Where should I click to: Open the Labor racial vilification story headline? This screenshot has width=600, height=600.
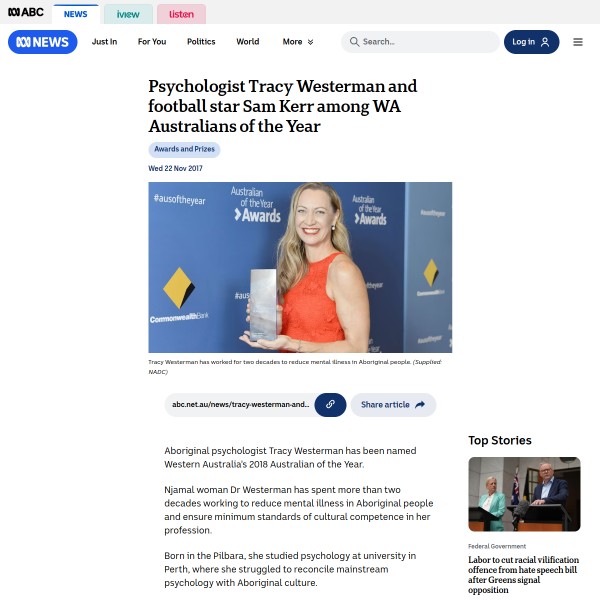[523, 574]
